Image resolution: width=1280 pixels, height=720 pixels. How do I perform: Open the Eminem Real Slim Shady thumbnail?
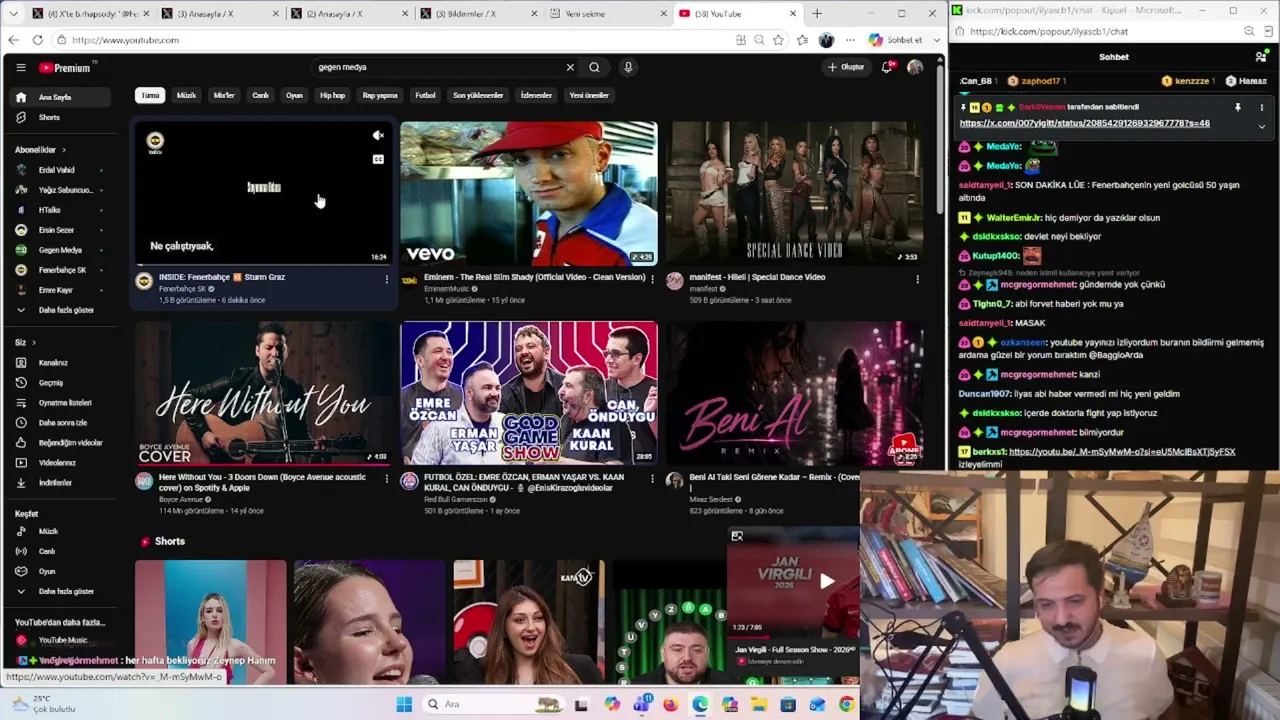pyautogui.click(x=529, y=193)
